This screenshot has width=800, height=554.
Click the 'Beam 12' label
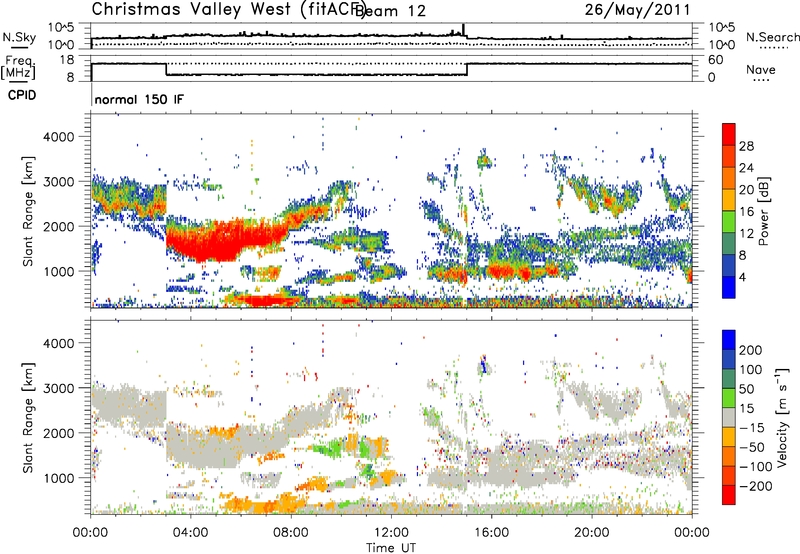pyautogui.click(x=390, y=11)
